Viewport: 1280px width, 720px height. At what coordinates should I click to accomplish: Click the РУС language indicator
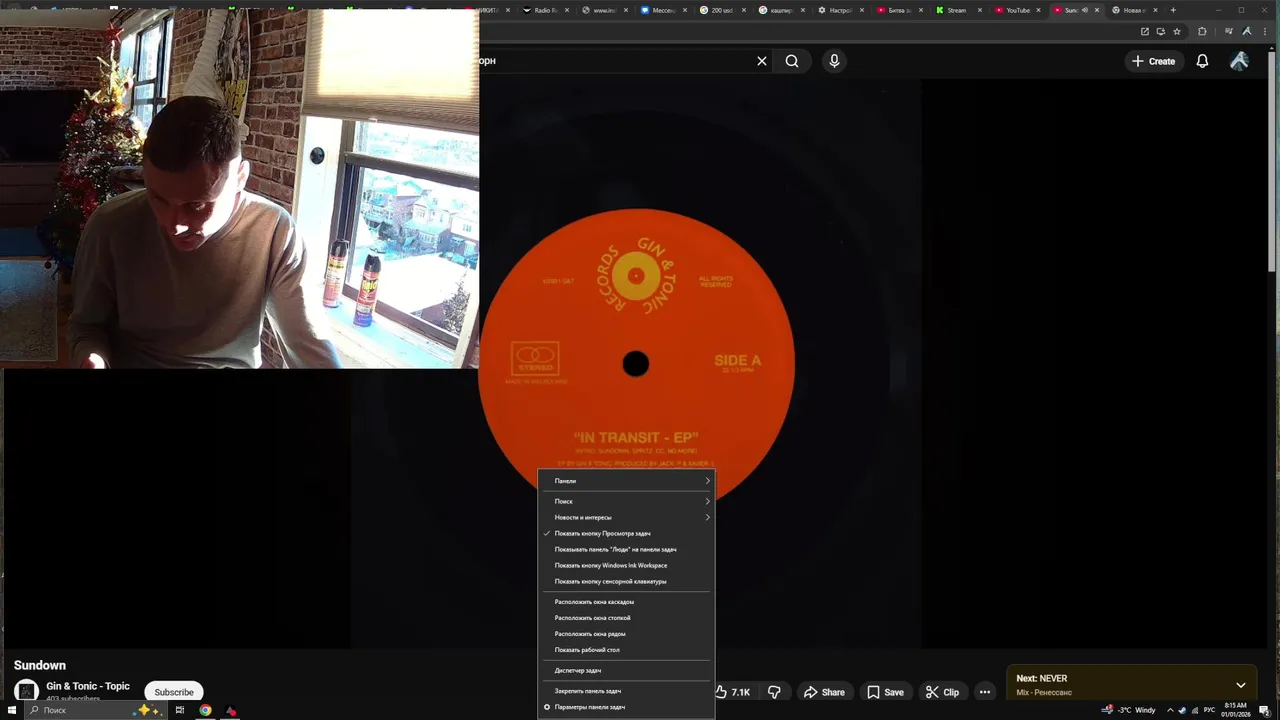(x=1209, y=710)
